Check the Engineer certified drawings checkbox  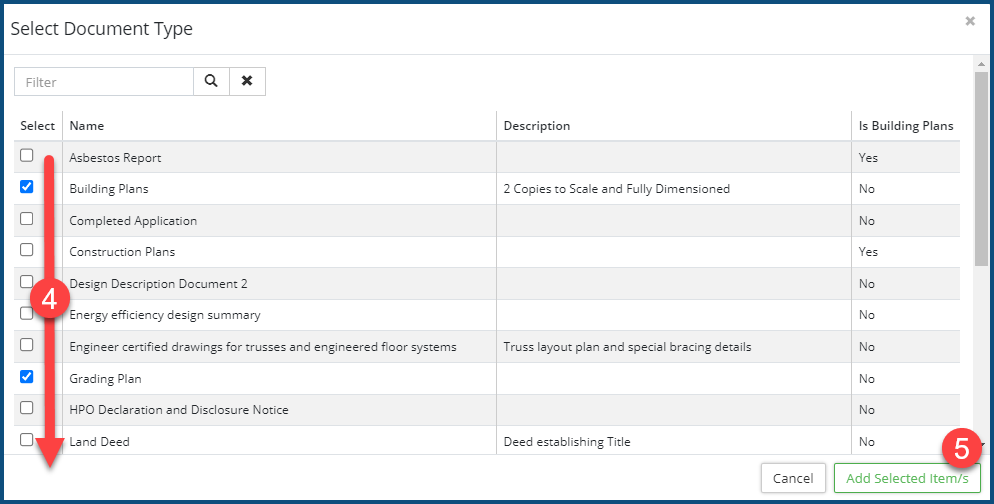point(27,345)
